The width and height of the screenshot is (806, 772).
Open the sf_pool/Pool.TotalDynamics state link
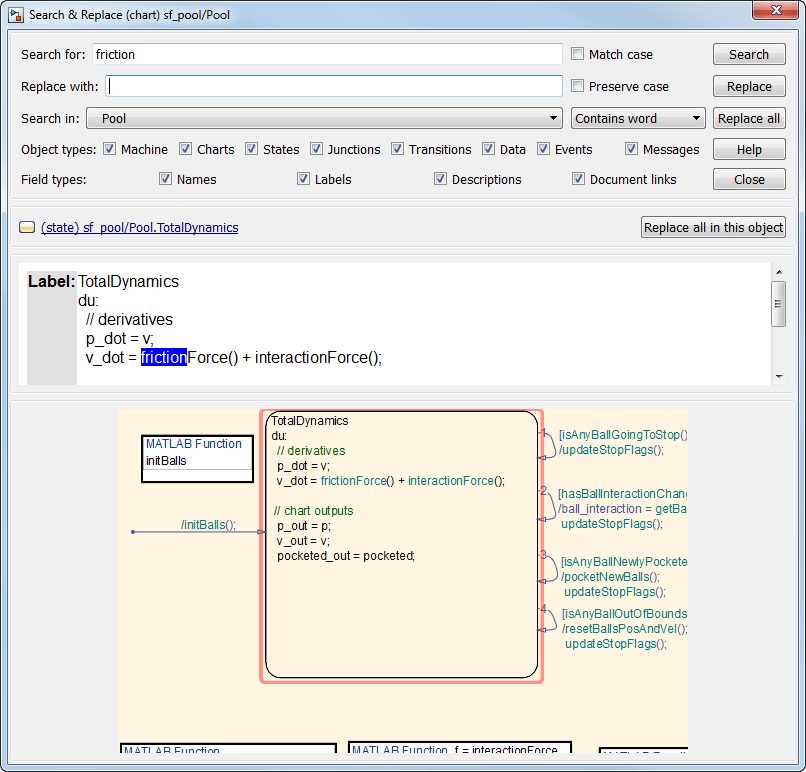coord(139,227)
